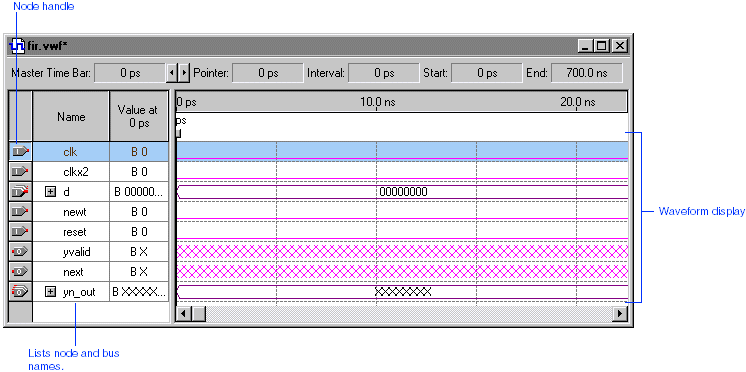
Task: Click the Start time field
Action: [x=487, y=73]
